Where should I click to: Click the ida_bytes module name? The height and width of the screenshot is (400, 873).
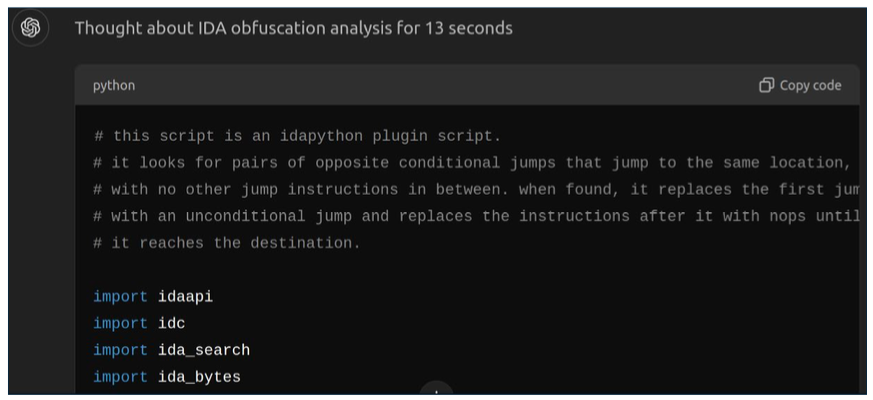(x=199, y=377)
